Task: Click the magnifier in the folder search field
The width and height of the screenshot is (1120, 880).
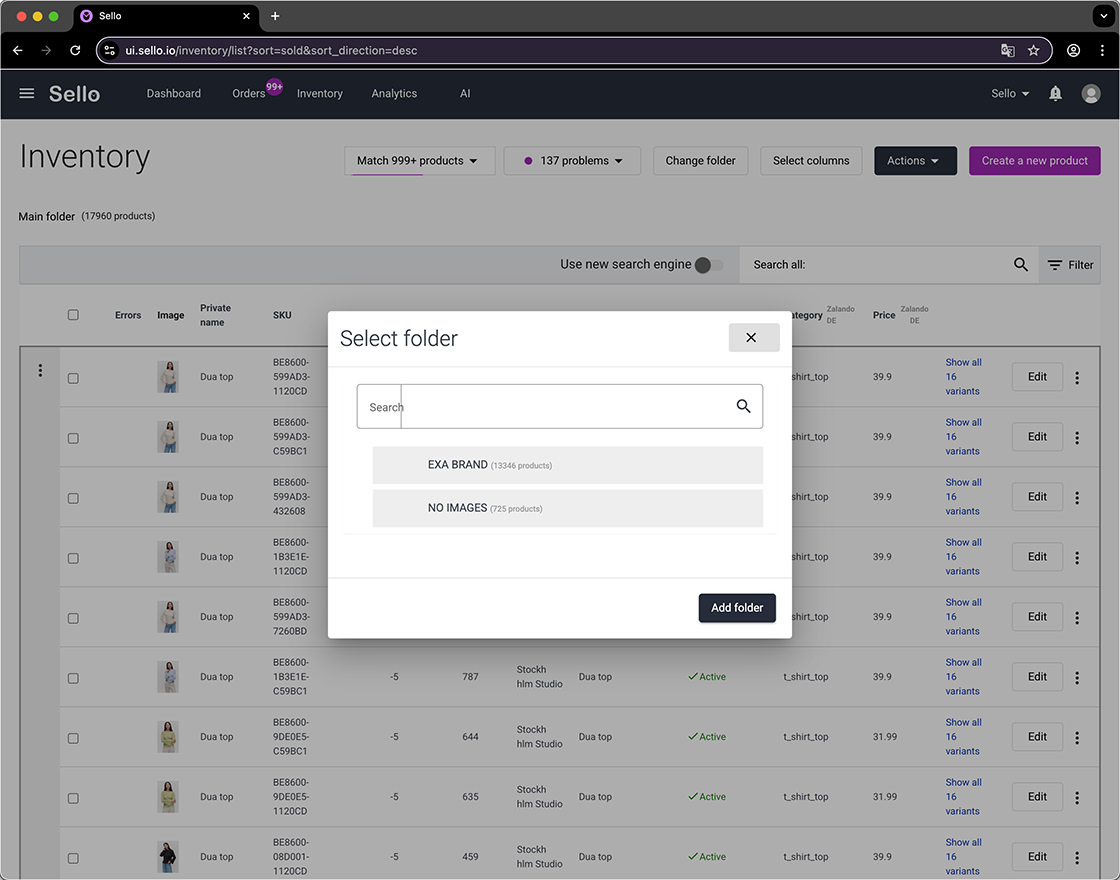Action: (x=743, y=406)
